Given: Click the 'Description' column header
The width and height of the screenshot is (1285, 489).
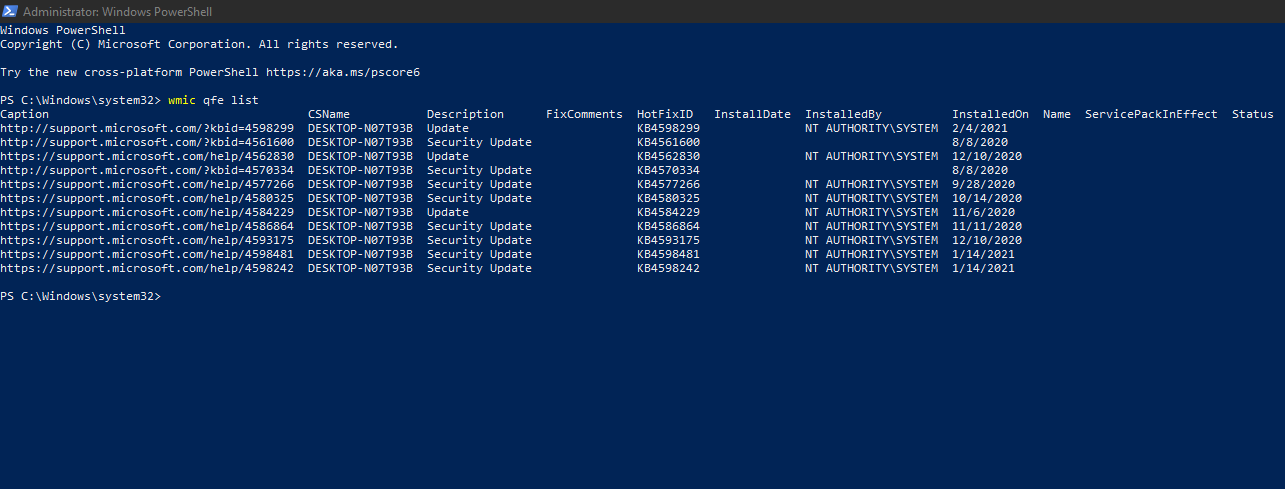Looking at the screenshot, I should (465, 114).
